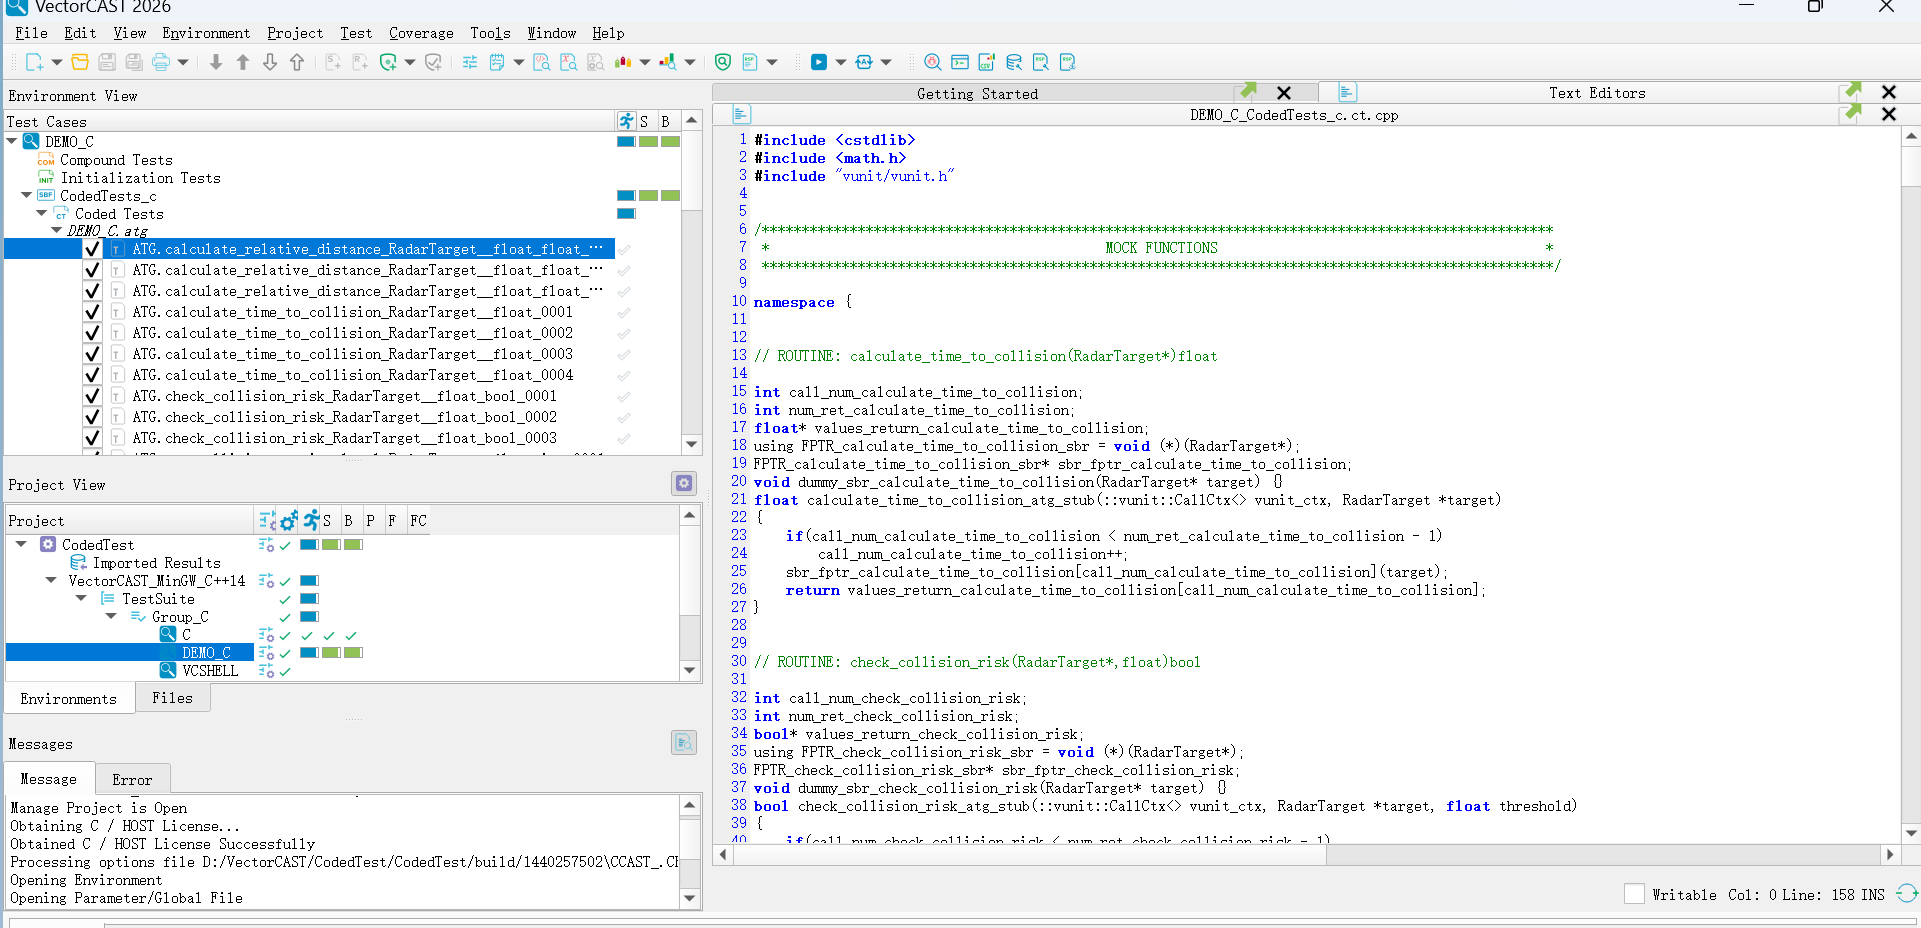The width and height of the screenshot is (1921, 928).
Task: Click the solid up arrow toolbar icon
Action: [243, 62]
